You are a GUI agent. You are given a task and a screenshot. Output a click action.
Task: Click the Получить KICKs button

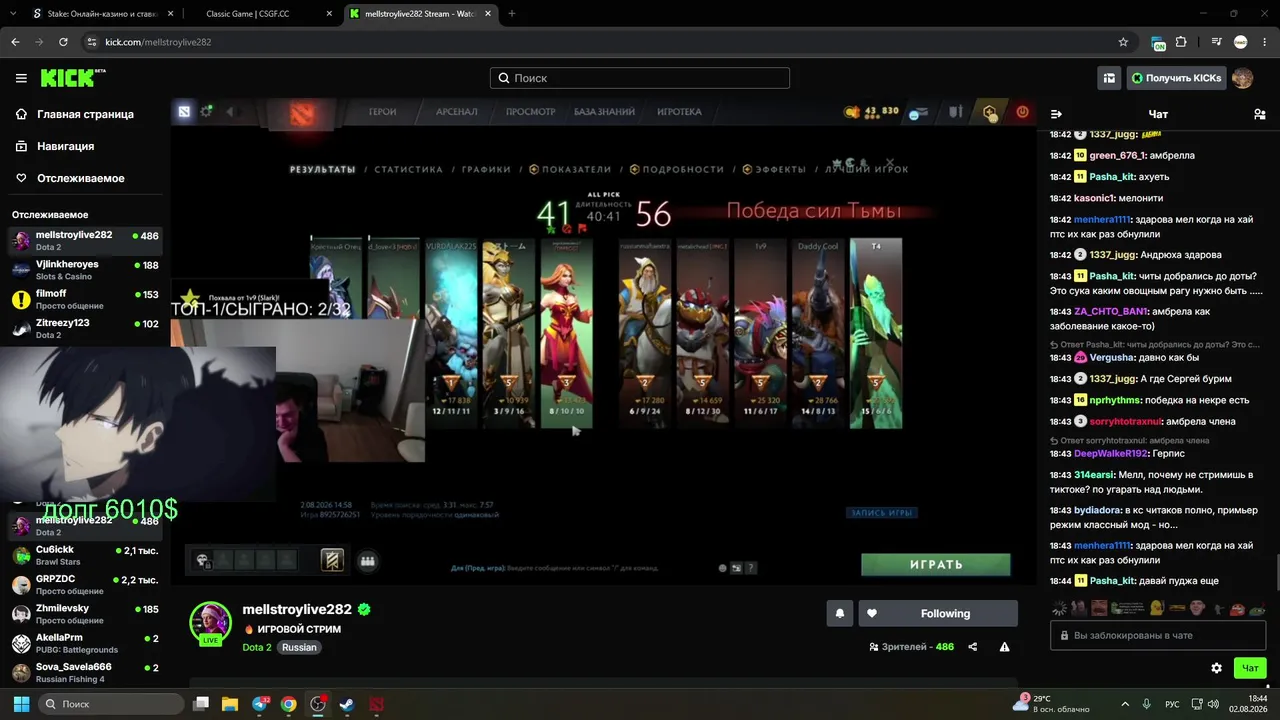(1176, 78)
